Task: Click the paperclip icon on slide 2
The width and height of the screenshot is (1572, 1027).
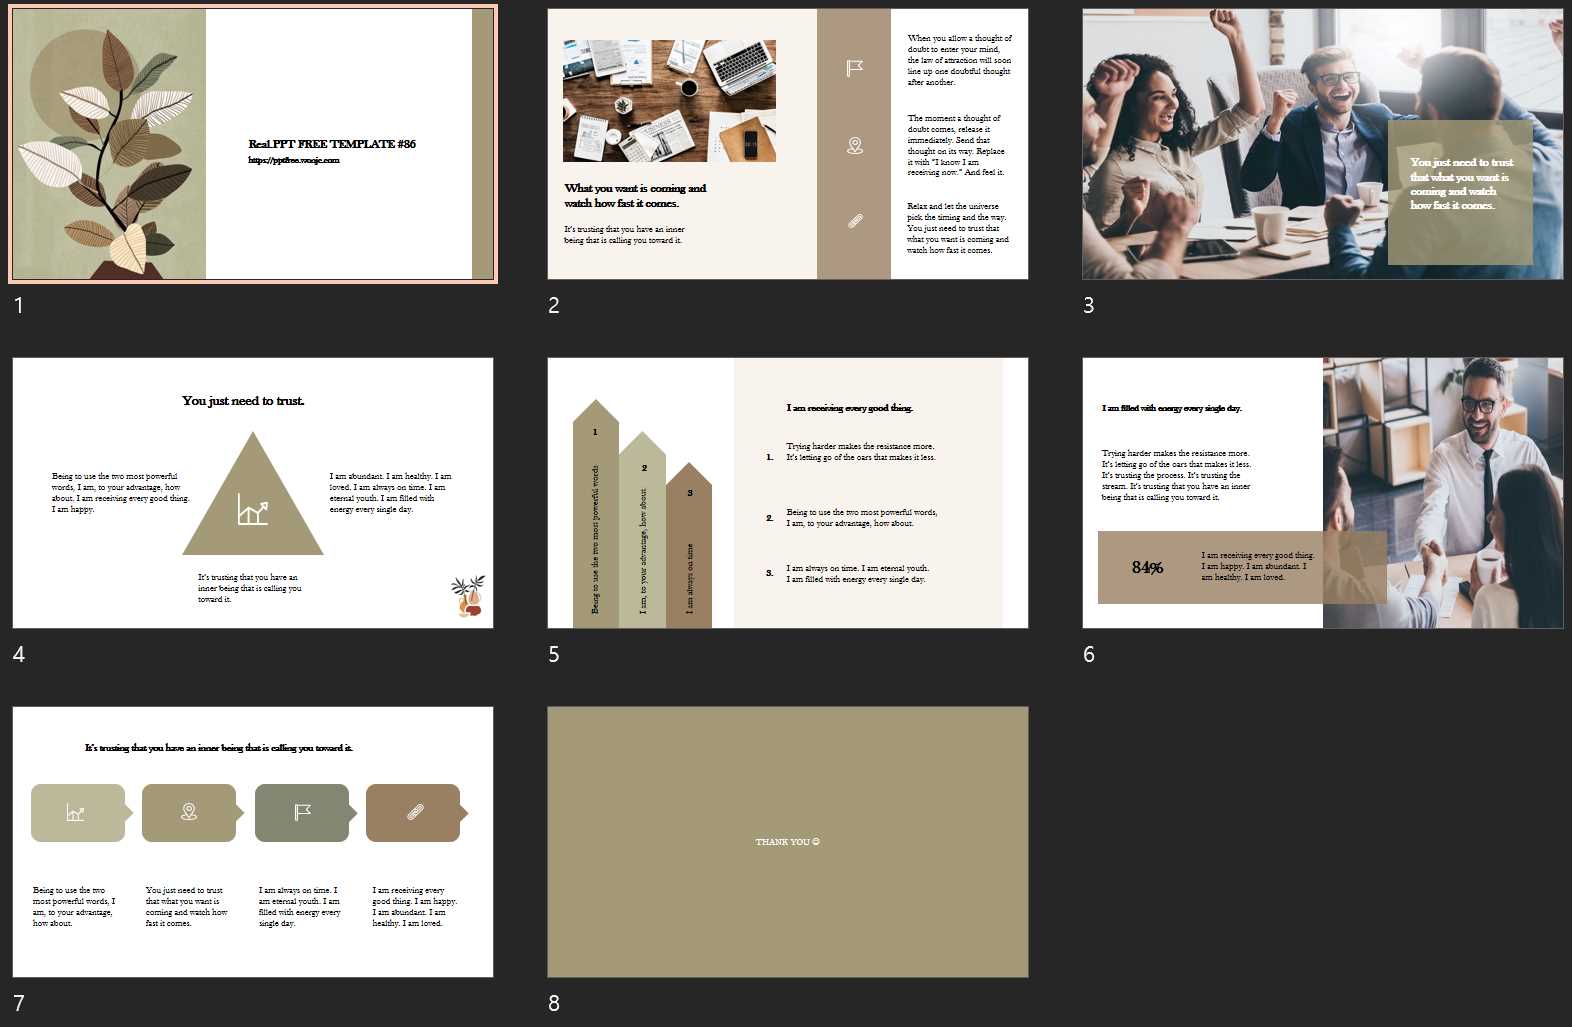Action: pyautogui.click(x=855, y=221)
